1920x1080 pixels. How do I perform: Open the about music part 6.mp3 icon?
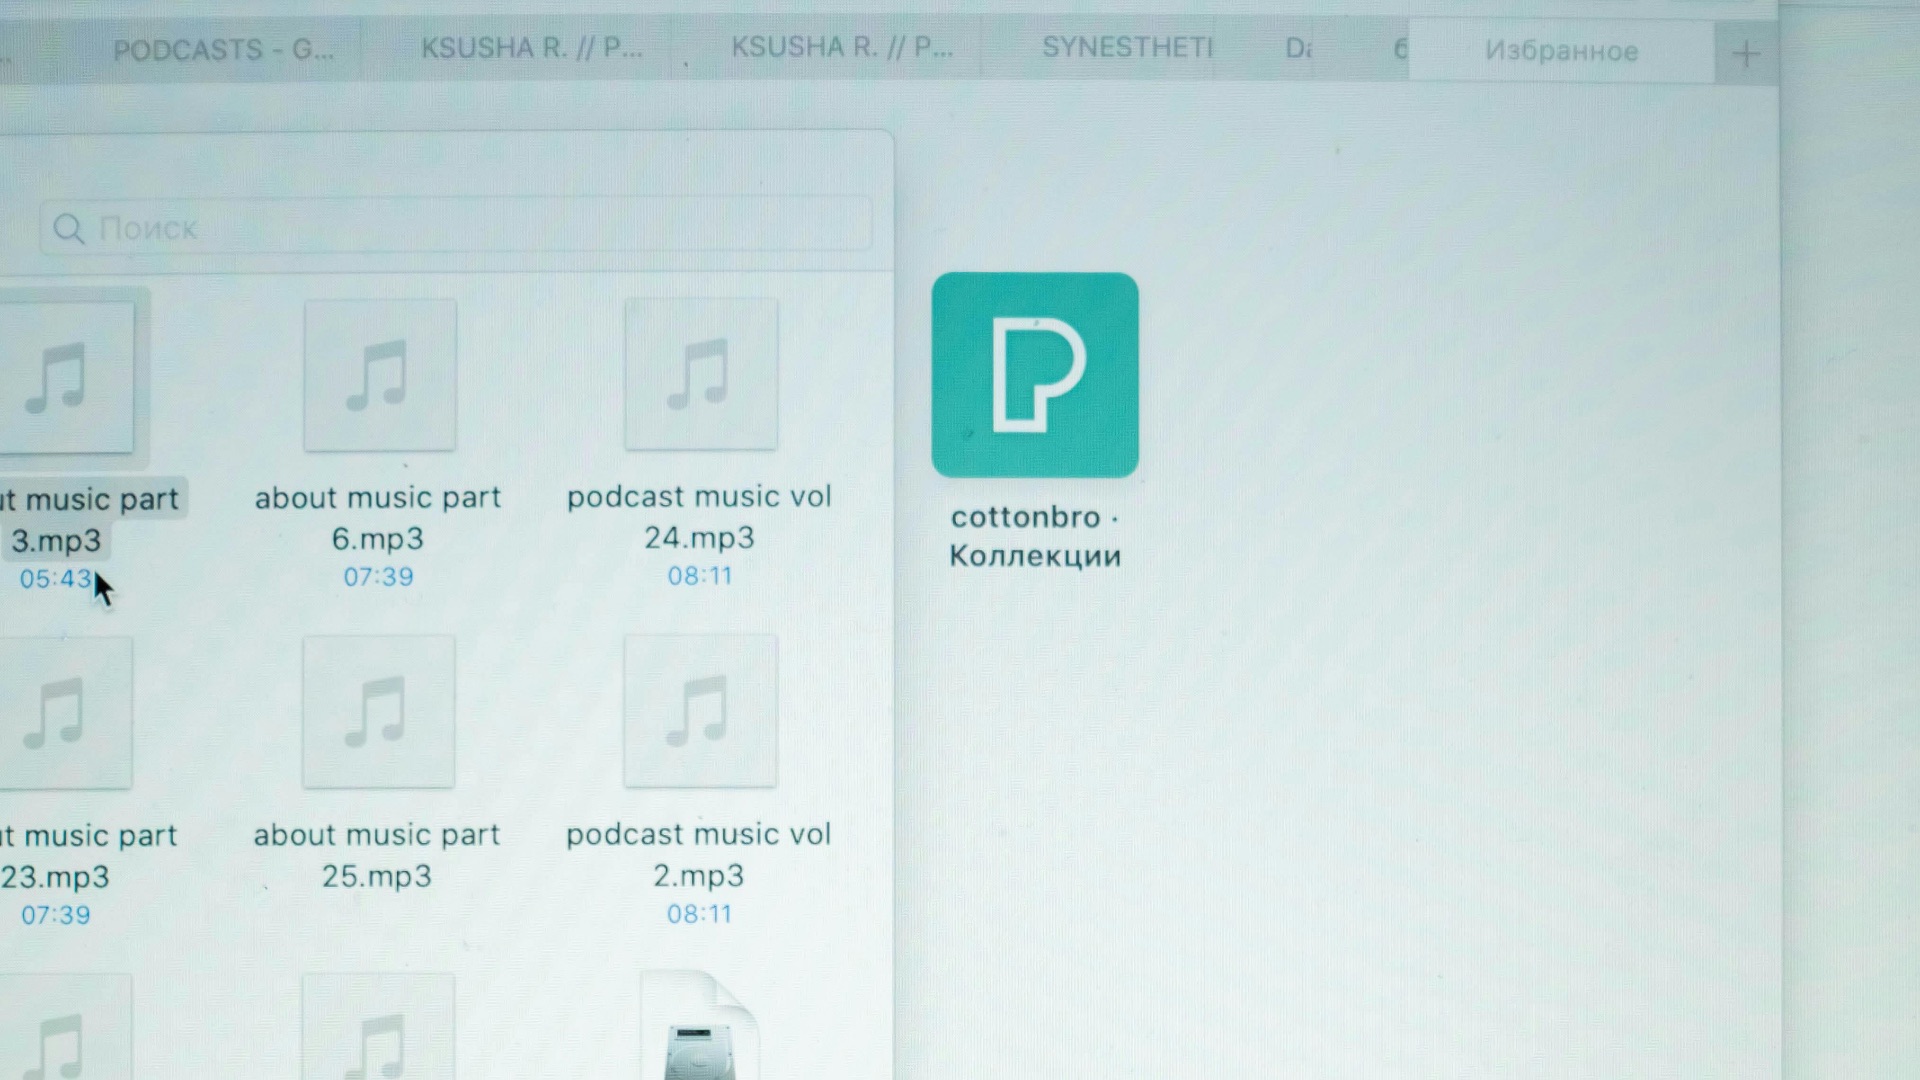click(379, 375)
